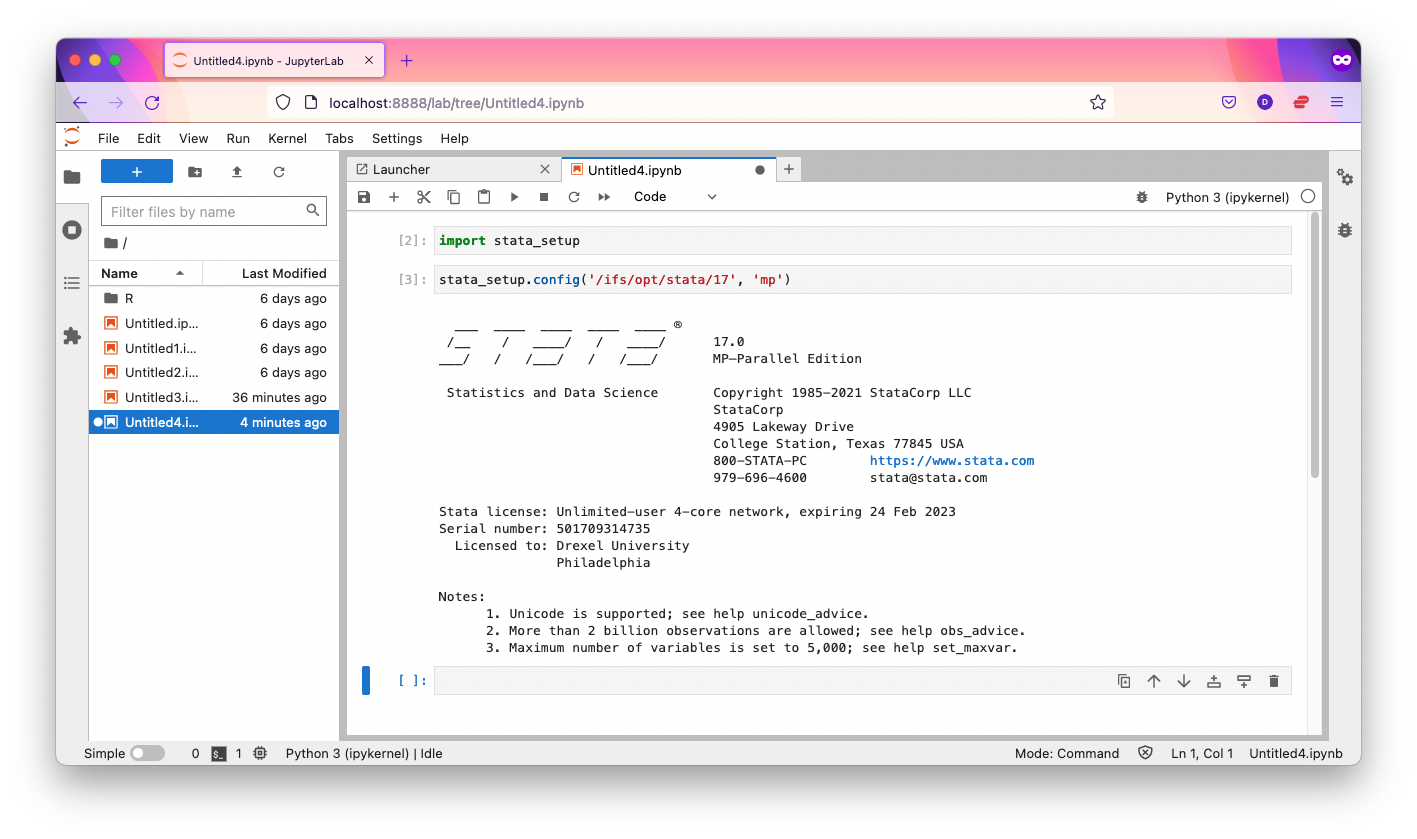Open the Run menu
Screen dimensions: 1417x839
[x=238, y=138]
